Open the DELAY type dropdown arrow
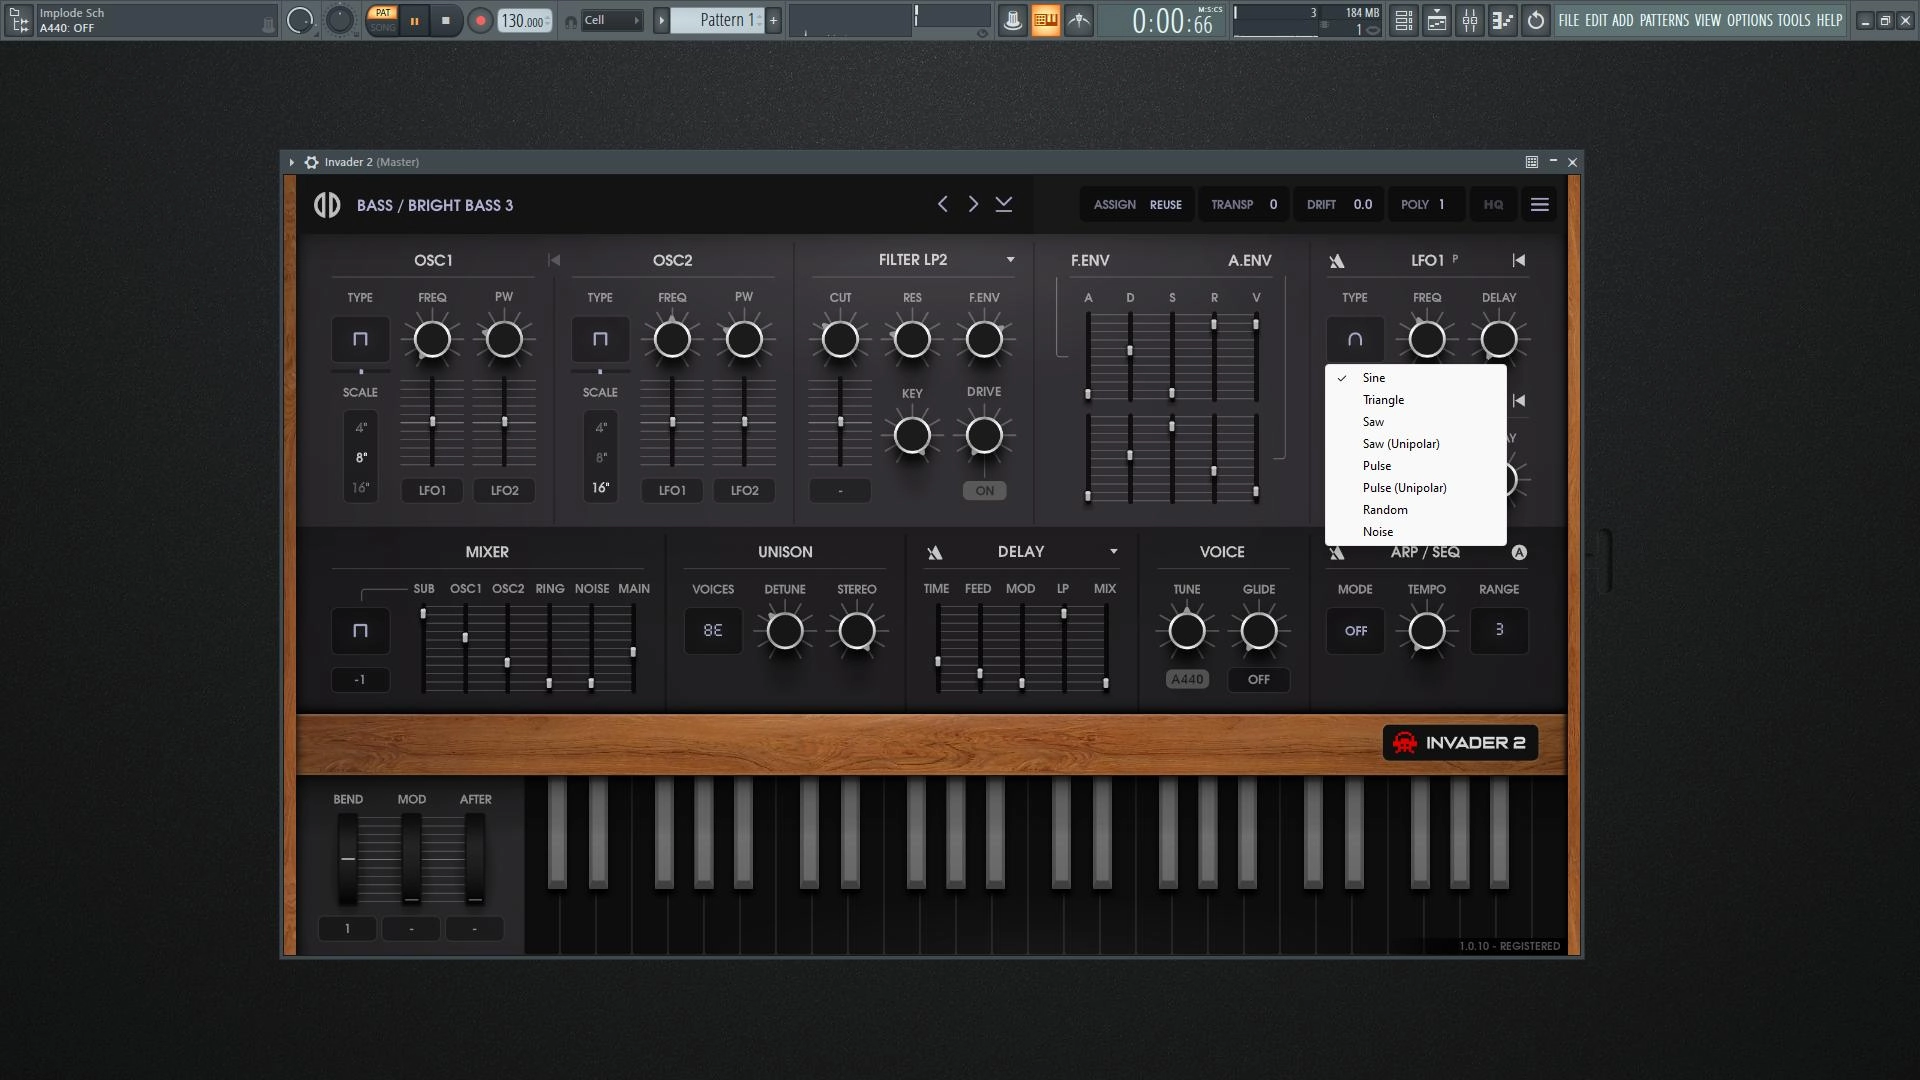1920x1080 pixels. 1113,552
